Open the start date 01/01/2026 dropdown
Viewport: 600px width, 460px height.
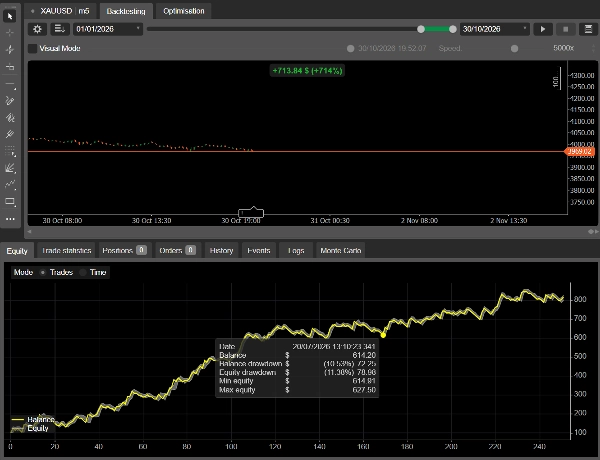point(108,29)
